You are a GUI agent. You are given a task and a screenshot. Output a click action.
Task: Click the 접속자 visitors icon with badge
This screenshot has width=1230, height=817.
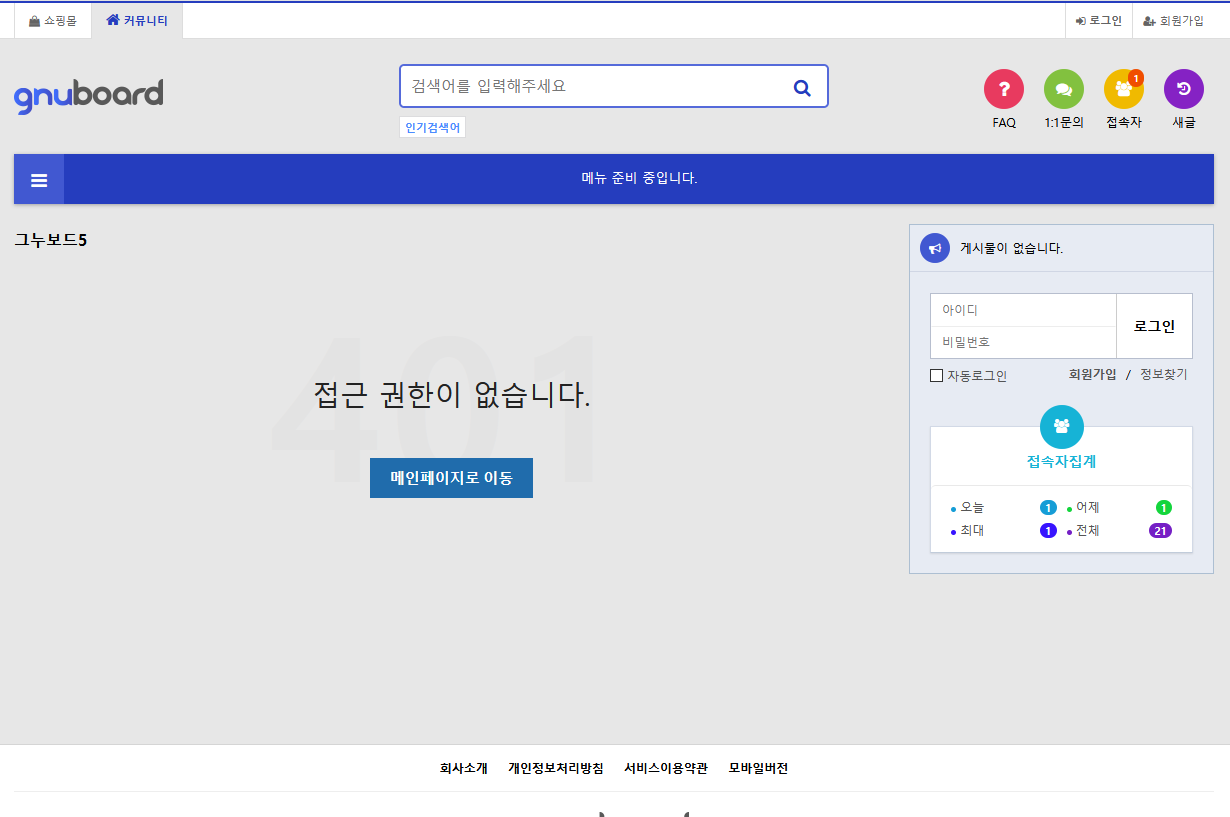tap(1124, 88)
